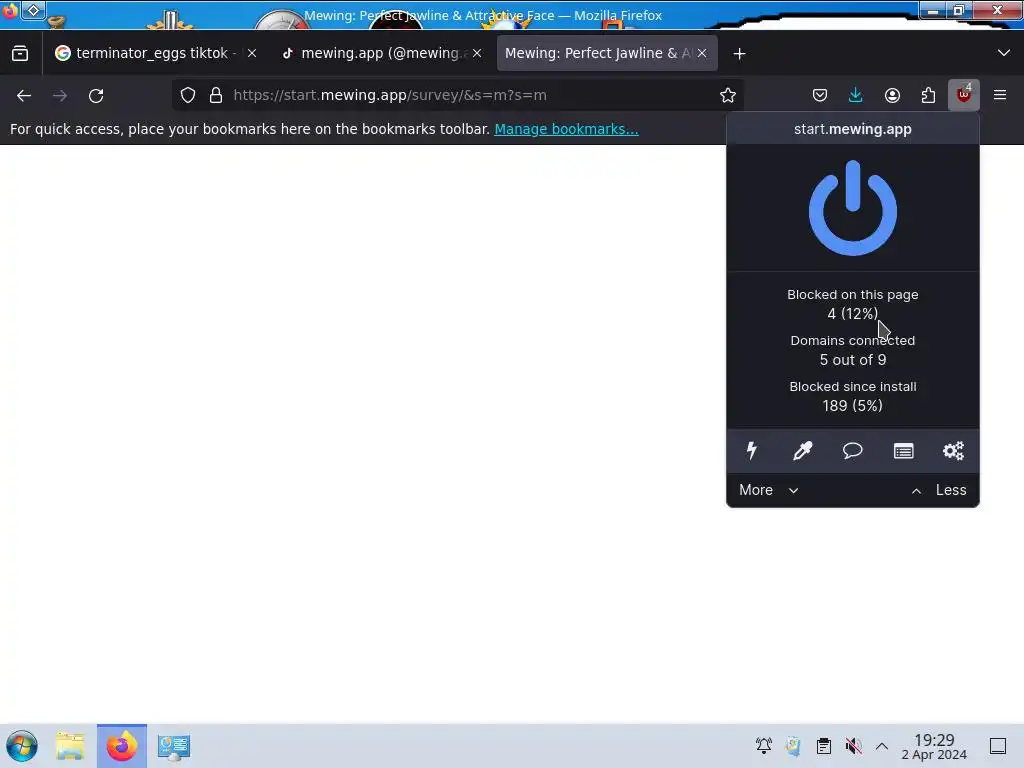Click start.mewing.app hostname in uBlock popup
The width and height of the screenshot is (1024, 768).
tap(852, 129)
